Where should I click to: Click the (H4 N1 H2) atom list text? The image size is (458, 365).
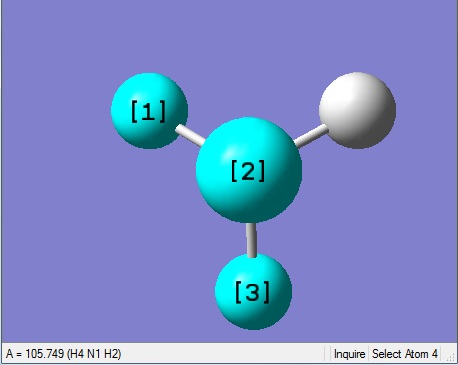[x=94, y=354]
